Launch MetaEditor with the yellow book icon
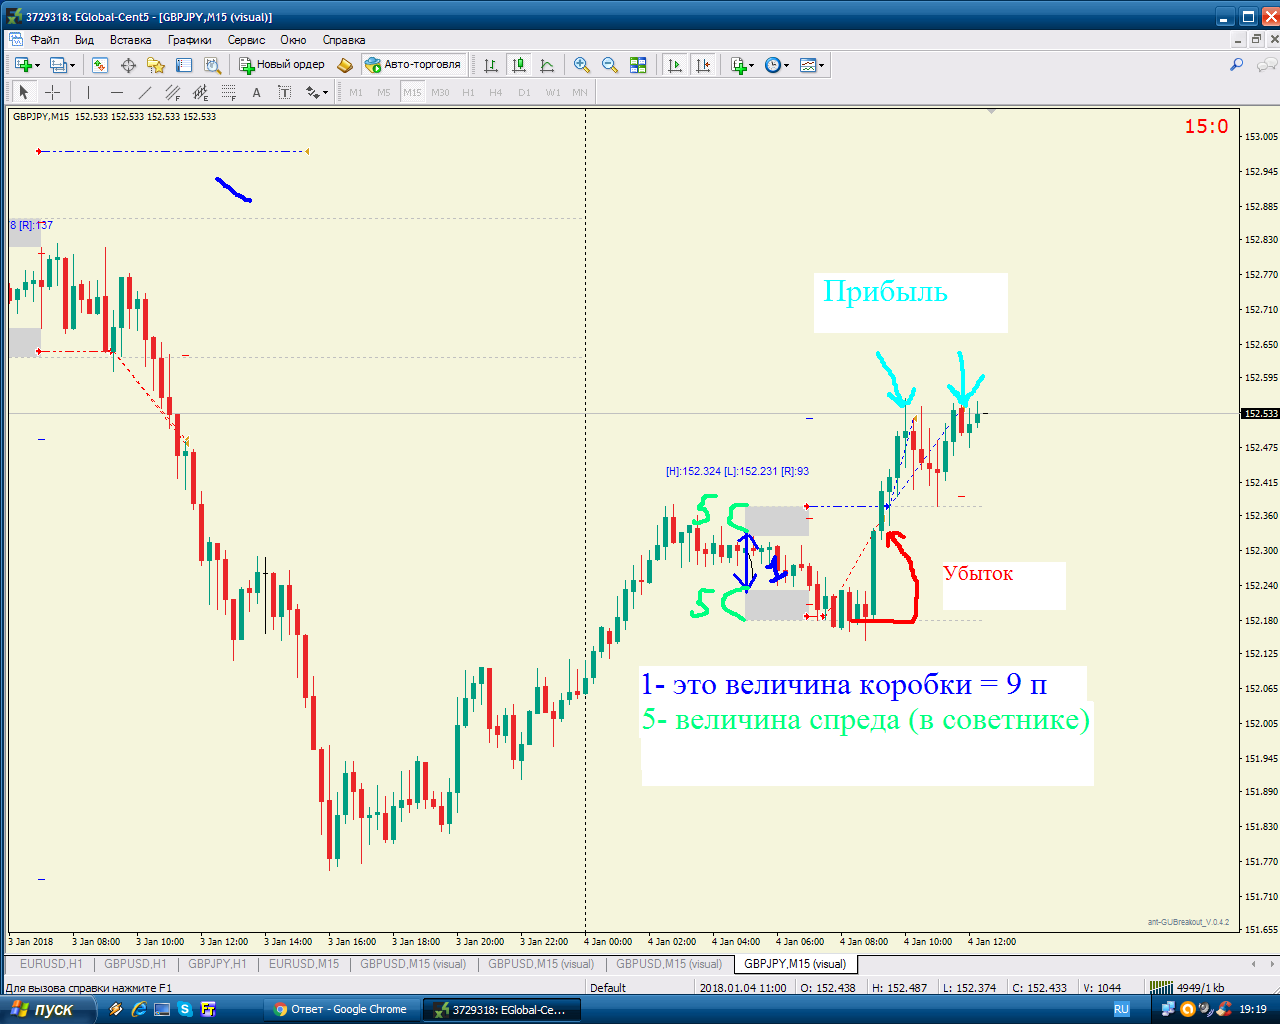The image size is (1280, 1024). point(345,65)
